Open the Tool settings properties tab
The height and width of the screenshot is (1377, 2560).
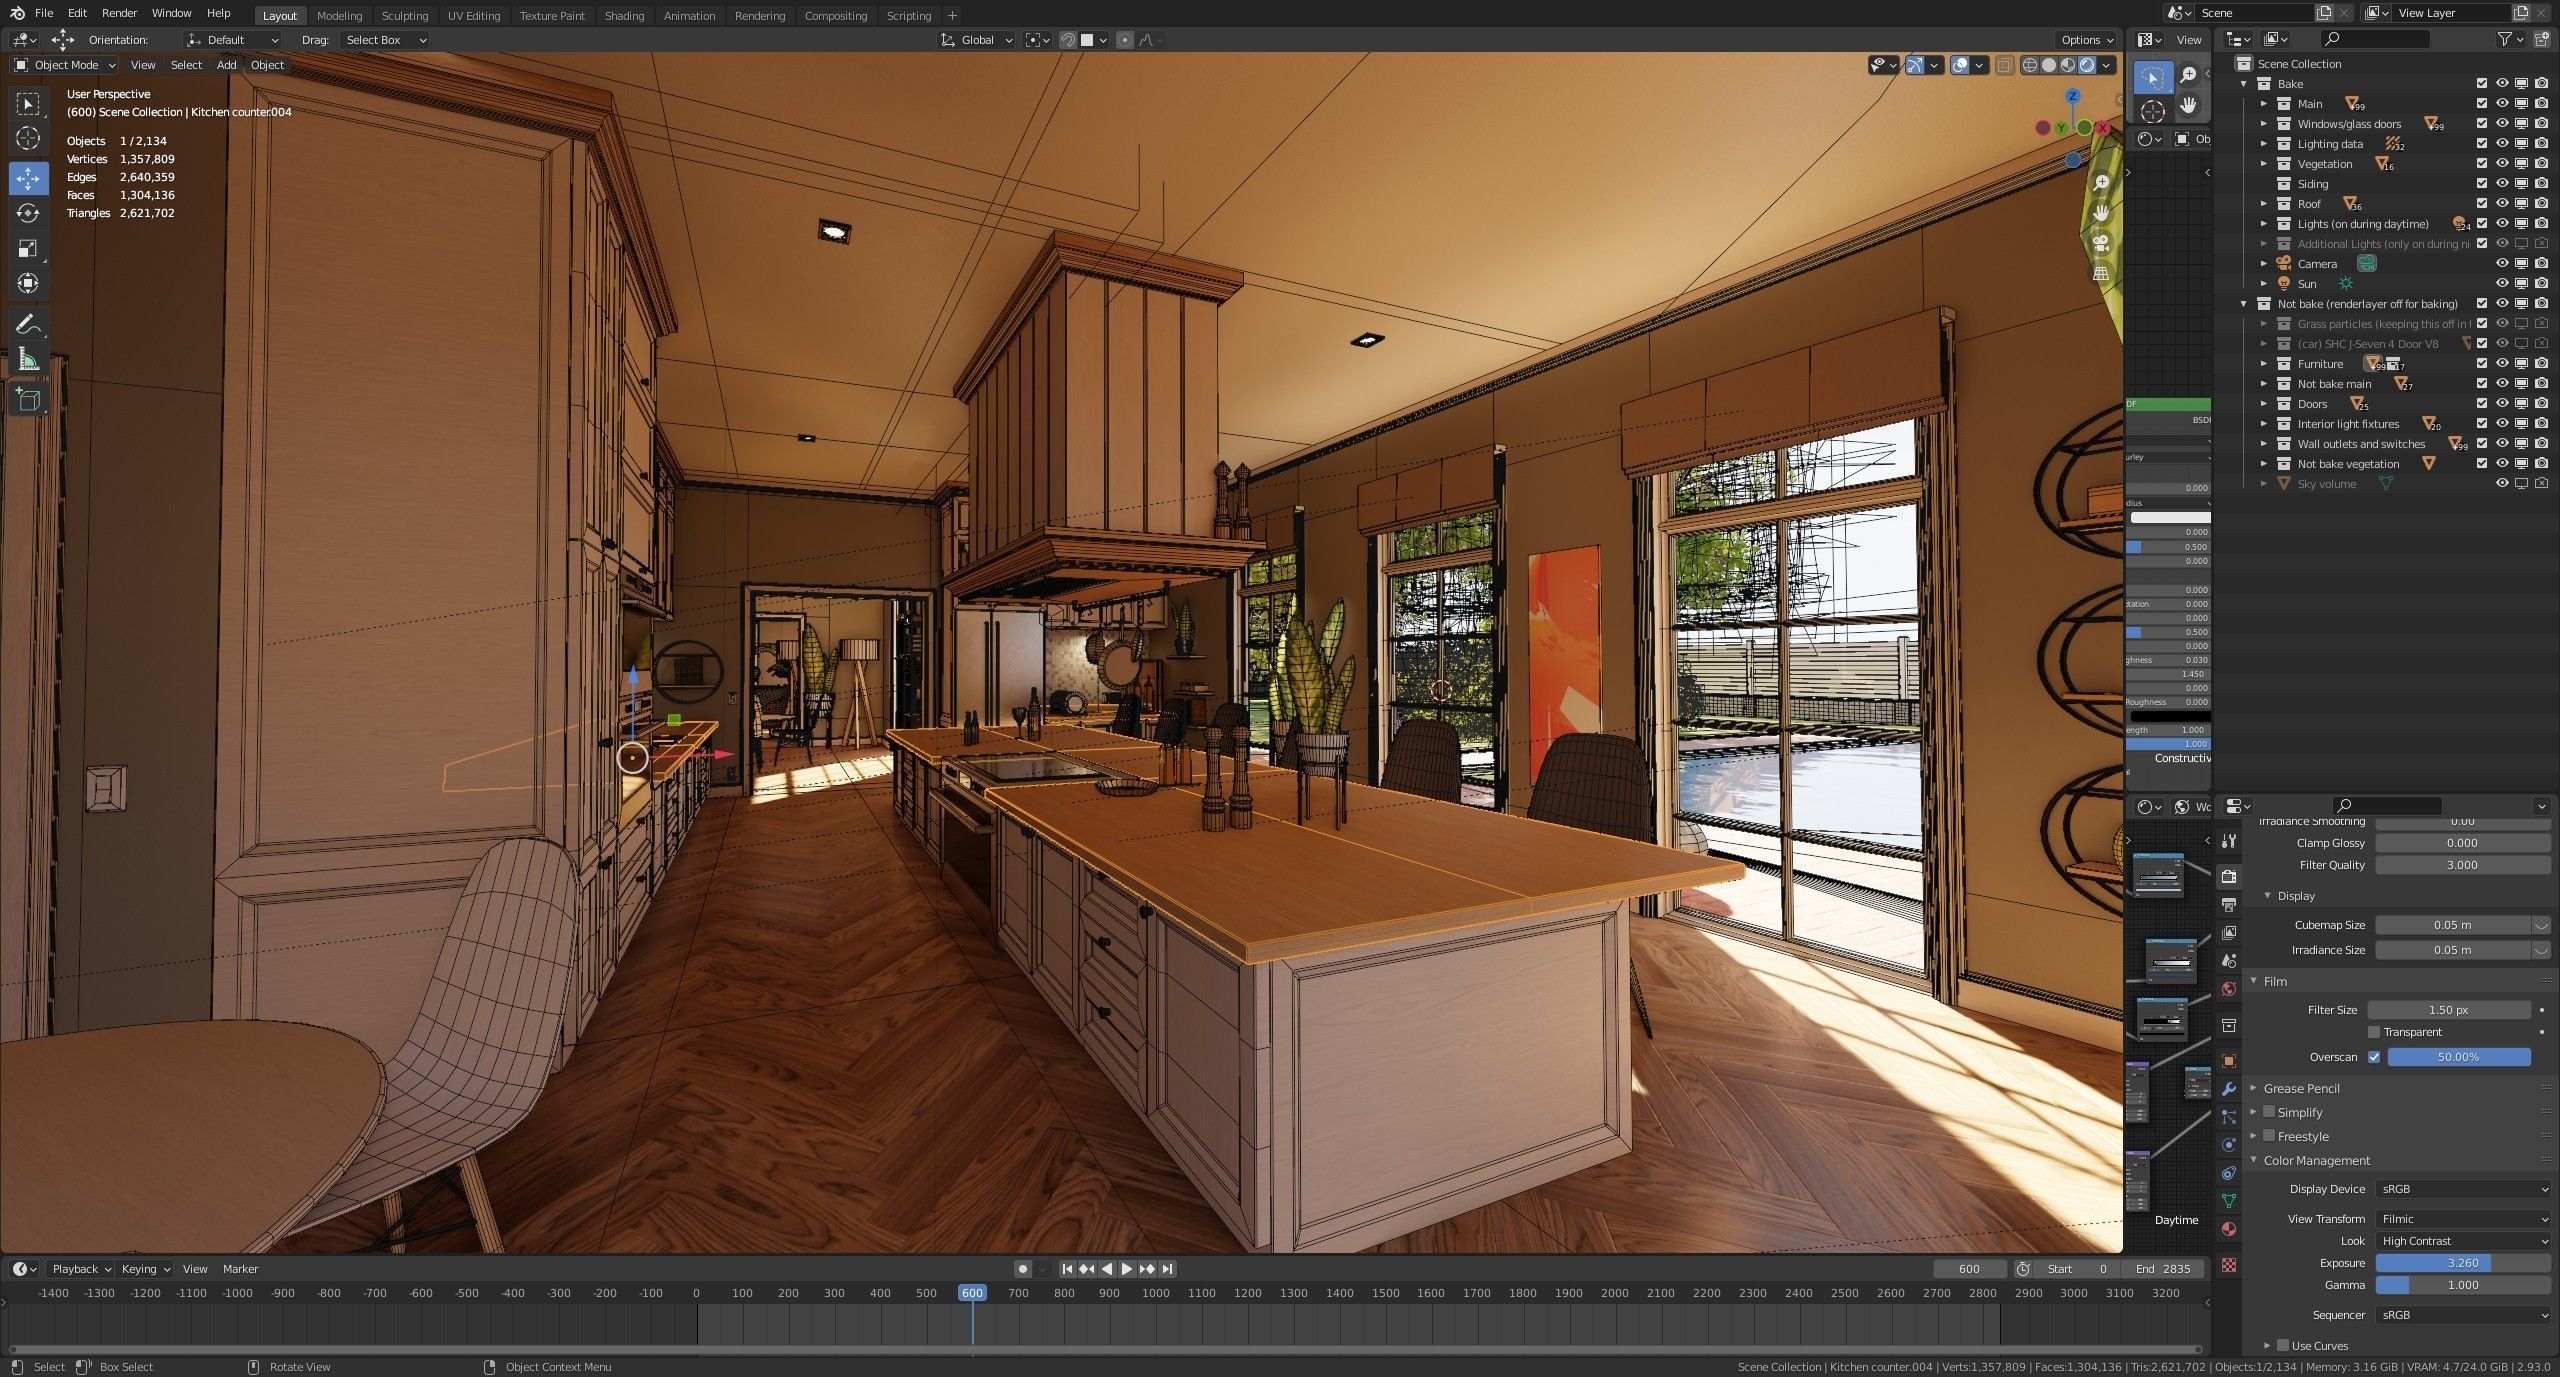pos(2229,841)
